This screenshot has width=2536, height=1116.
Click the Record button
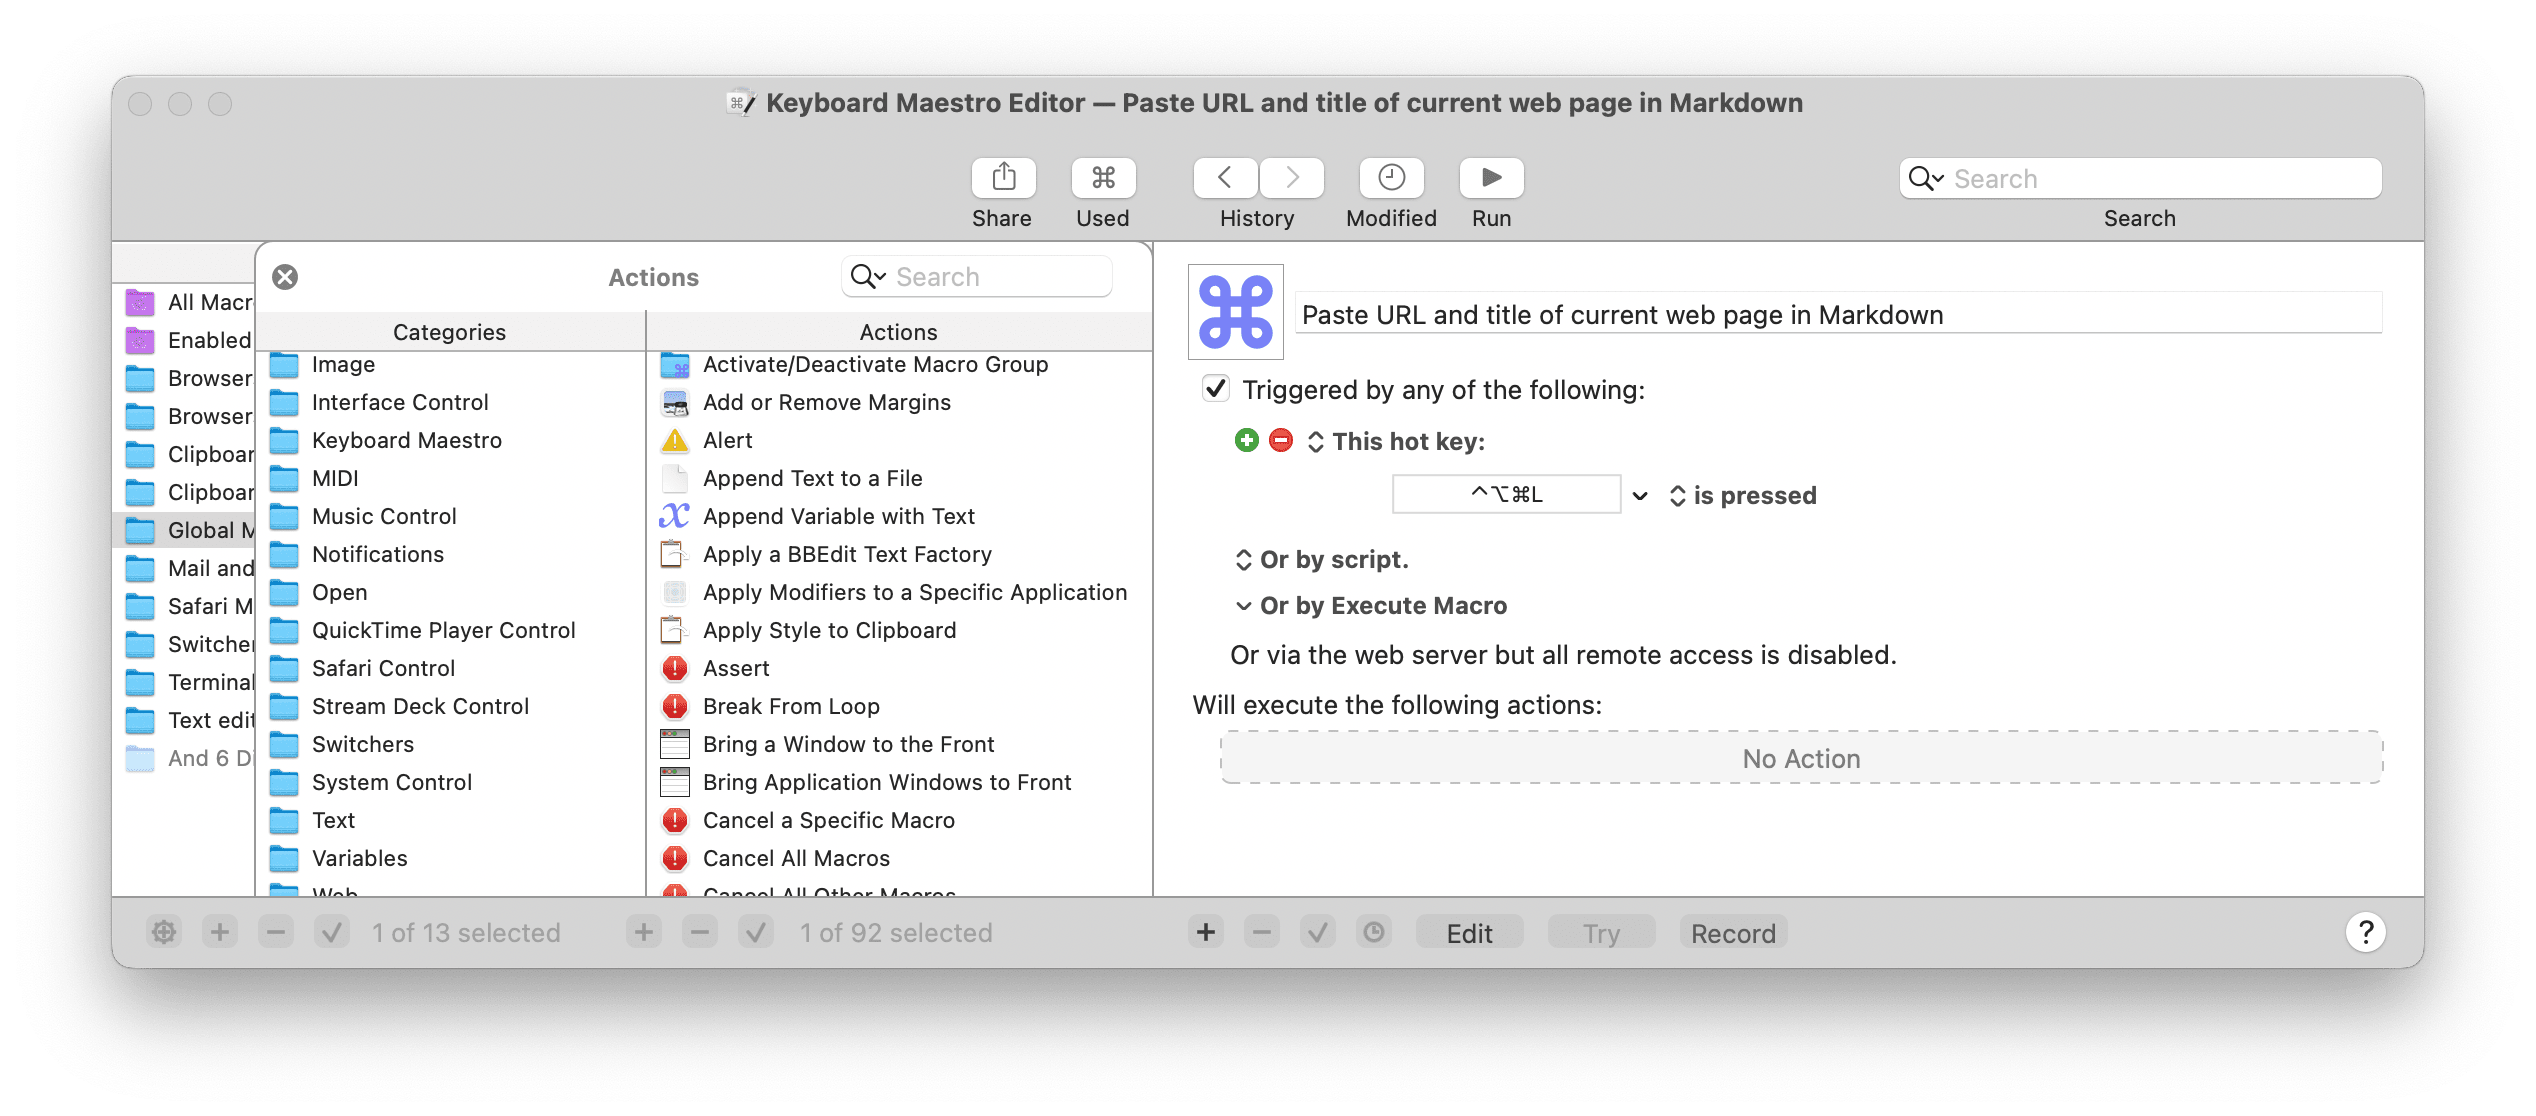pyautogui.click(x=1733, y=932)
